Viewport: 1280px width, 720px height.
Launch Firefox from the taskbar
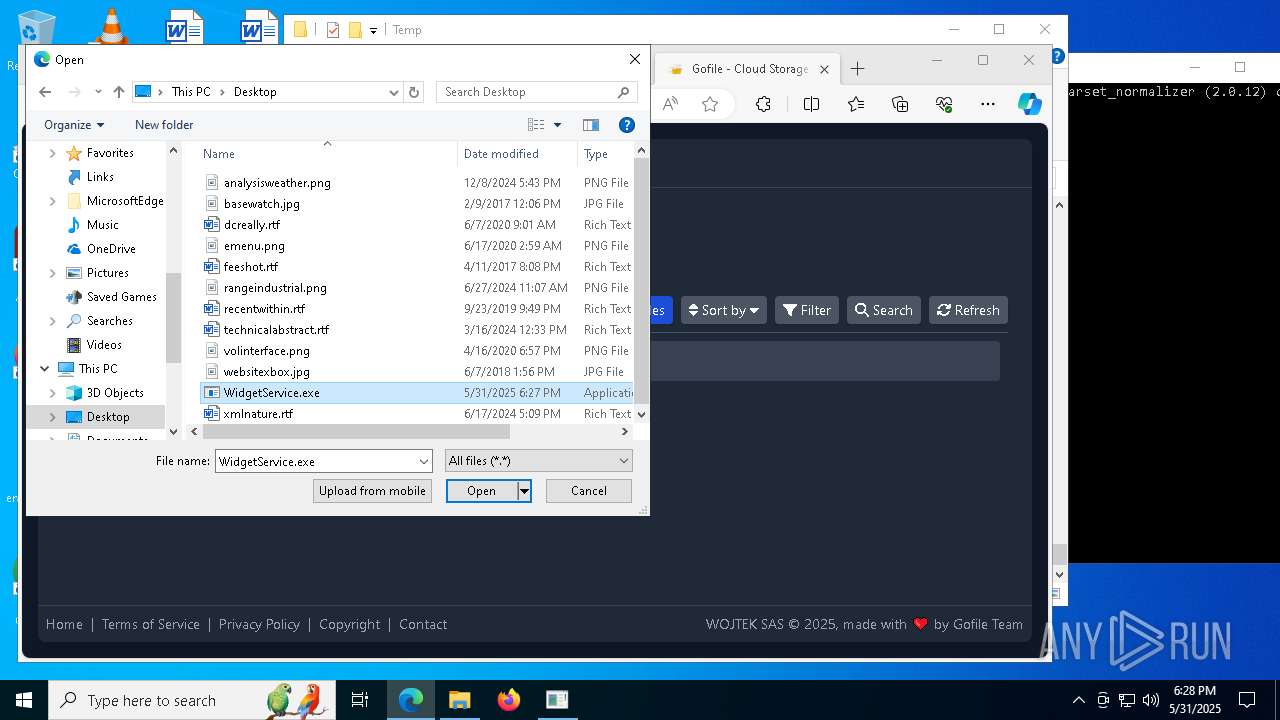508,700
